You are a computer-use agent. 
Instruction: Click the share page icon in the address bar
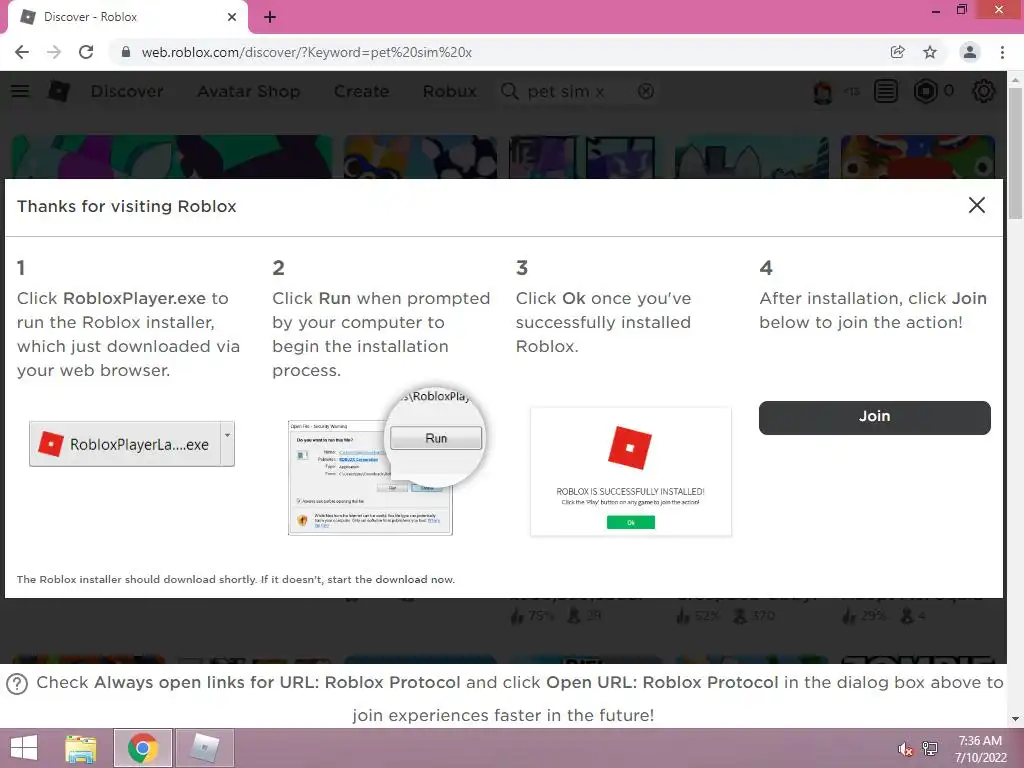click(898, 52)
